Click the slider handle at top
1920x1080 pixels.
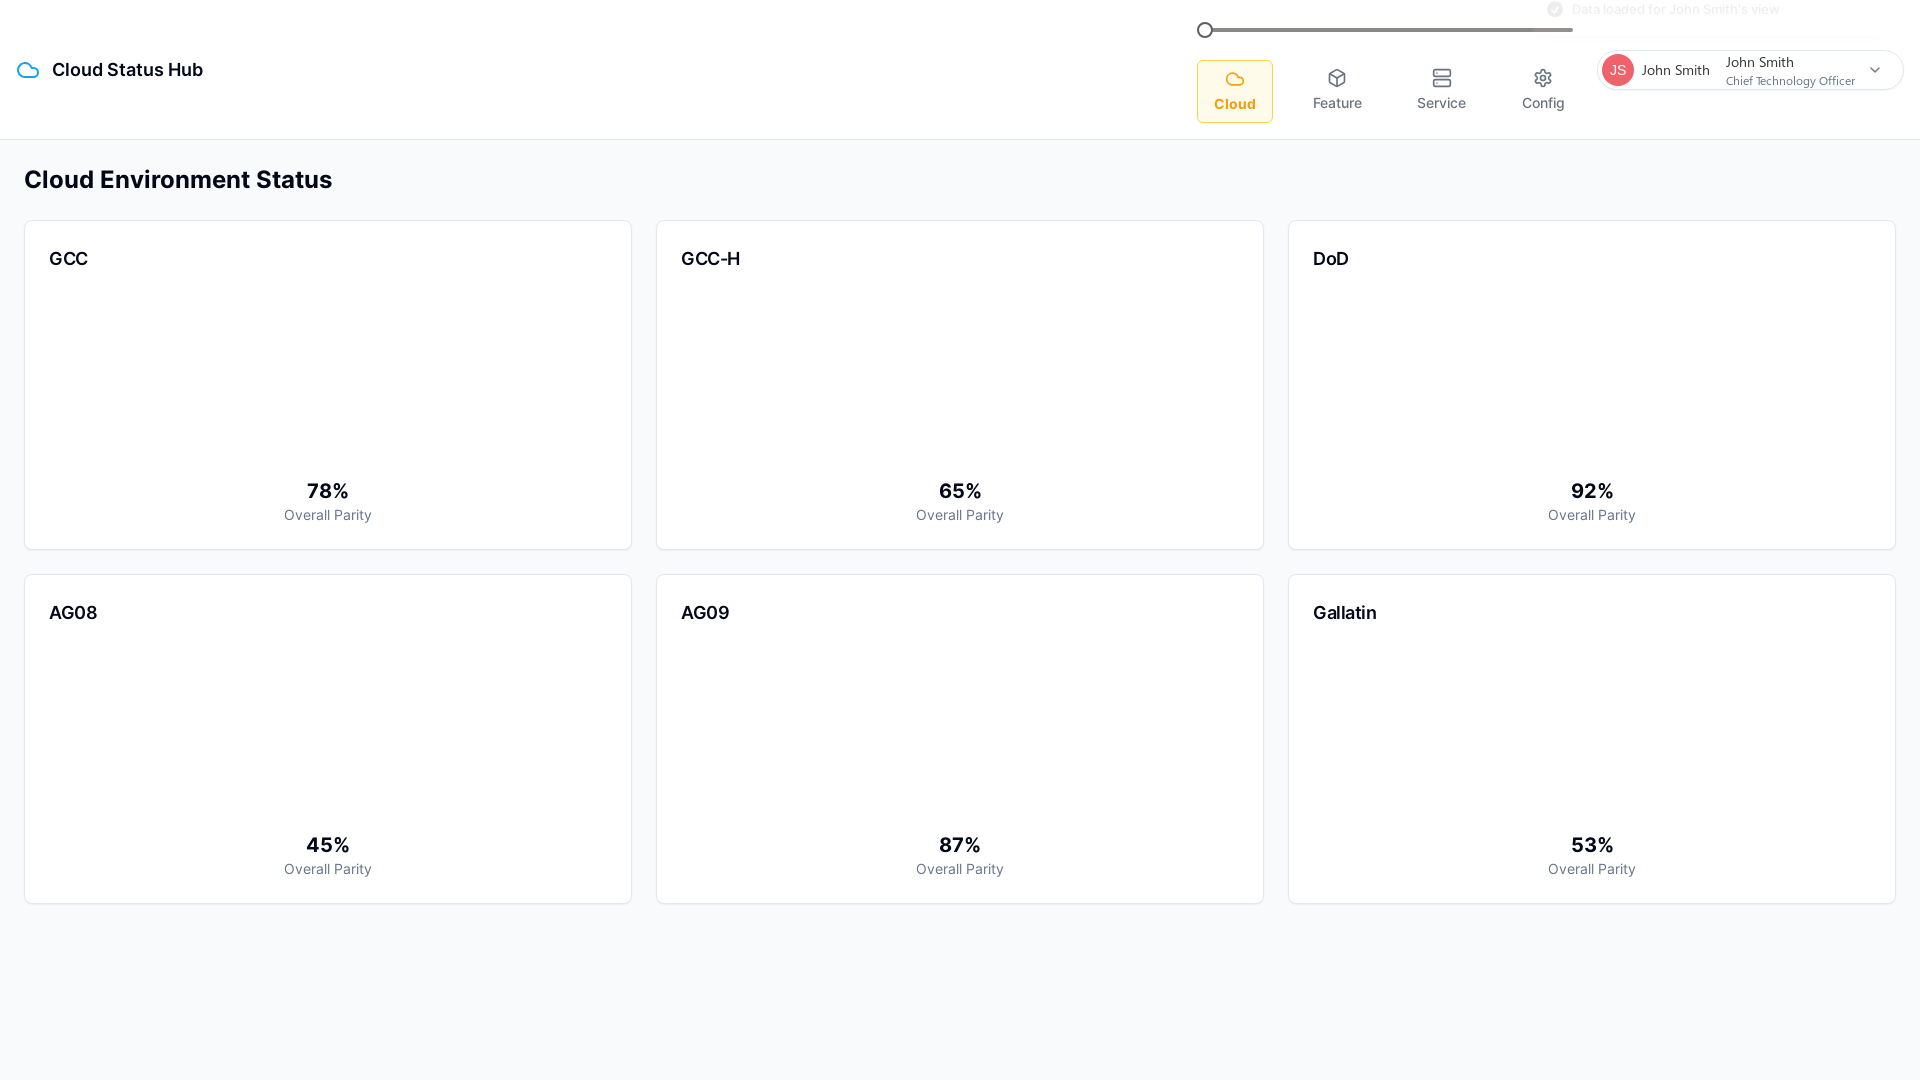[1205, 30]
